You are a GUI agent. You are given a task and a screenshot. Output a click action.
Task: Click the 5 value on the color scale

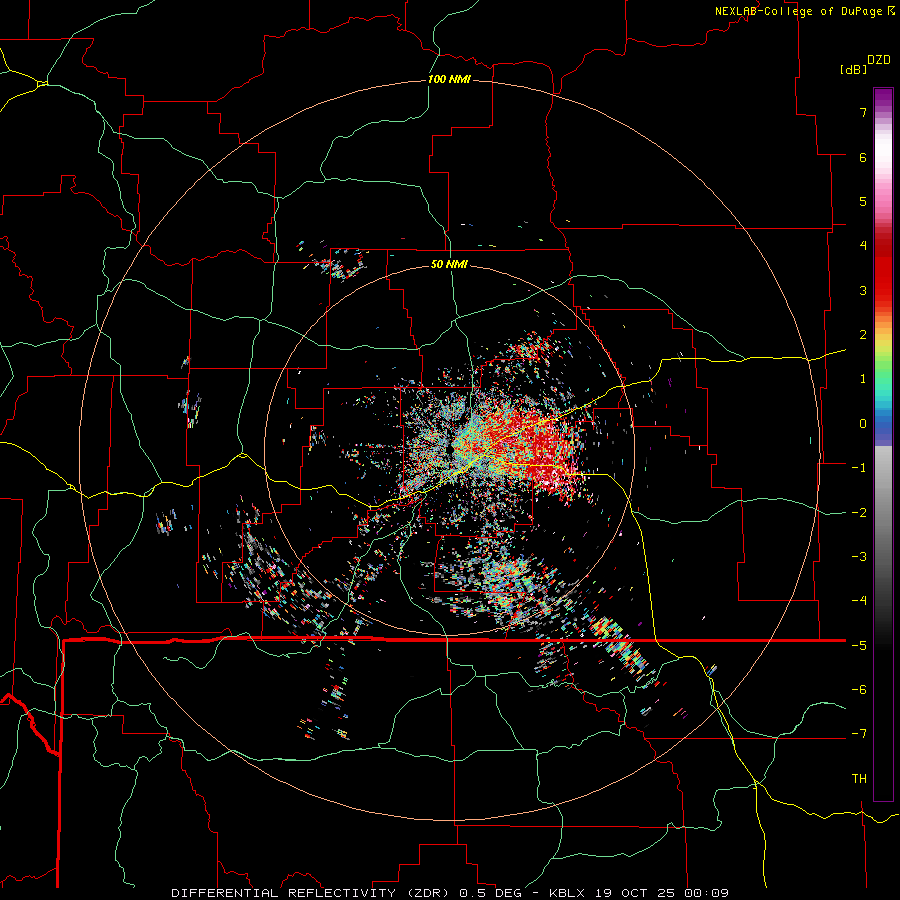863,201
